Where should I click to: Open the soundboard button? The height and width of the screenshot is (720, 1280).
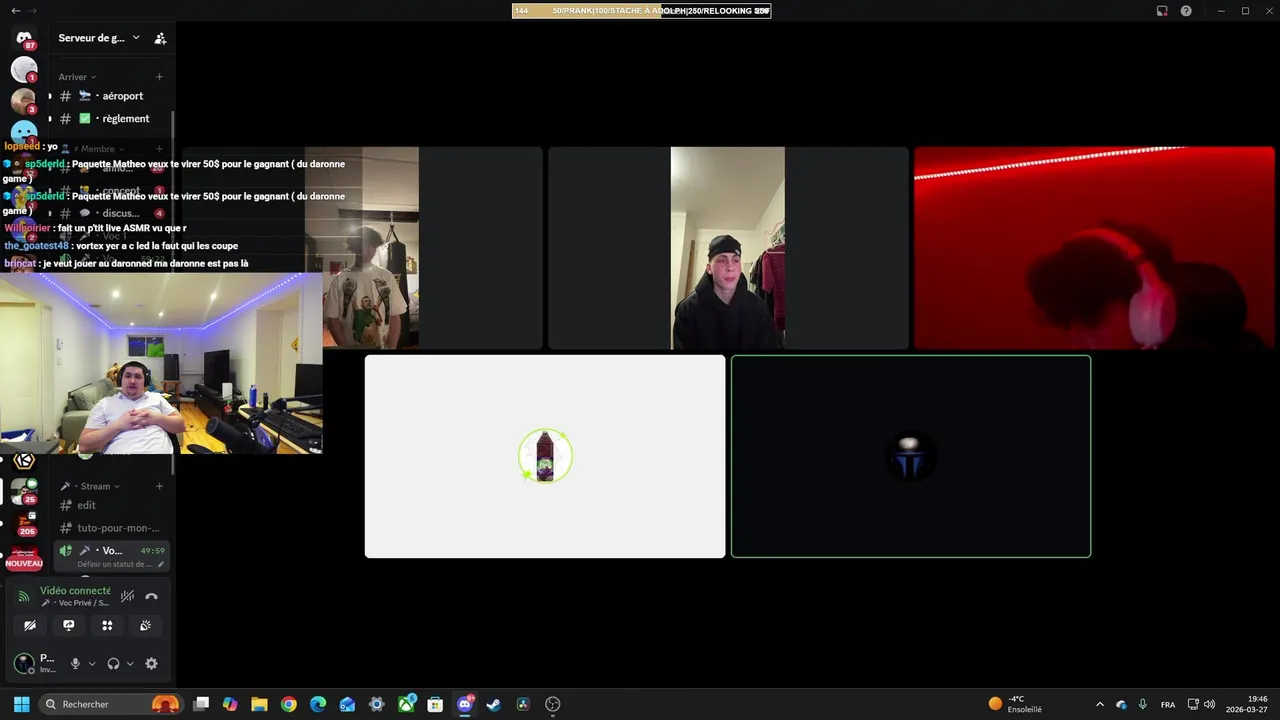coord(146,625)
